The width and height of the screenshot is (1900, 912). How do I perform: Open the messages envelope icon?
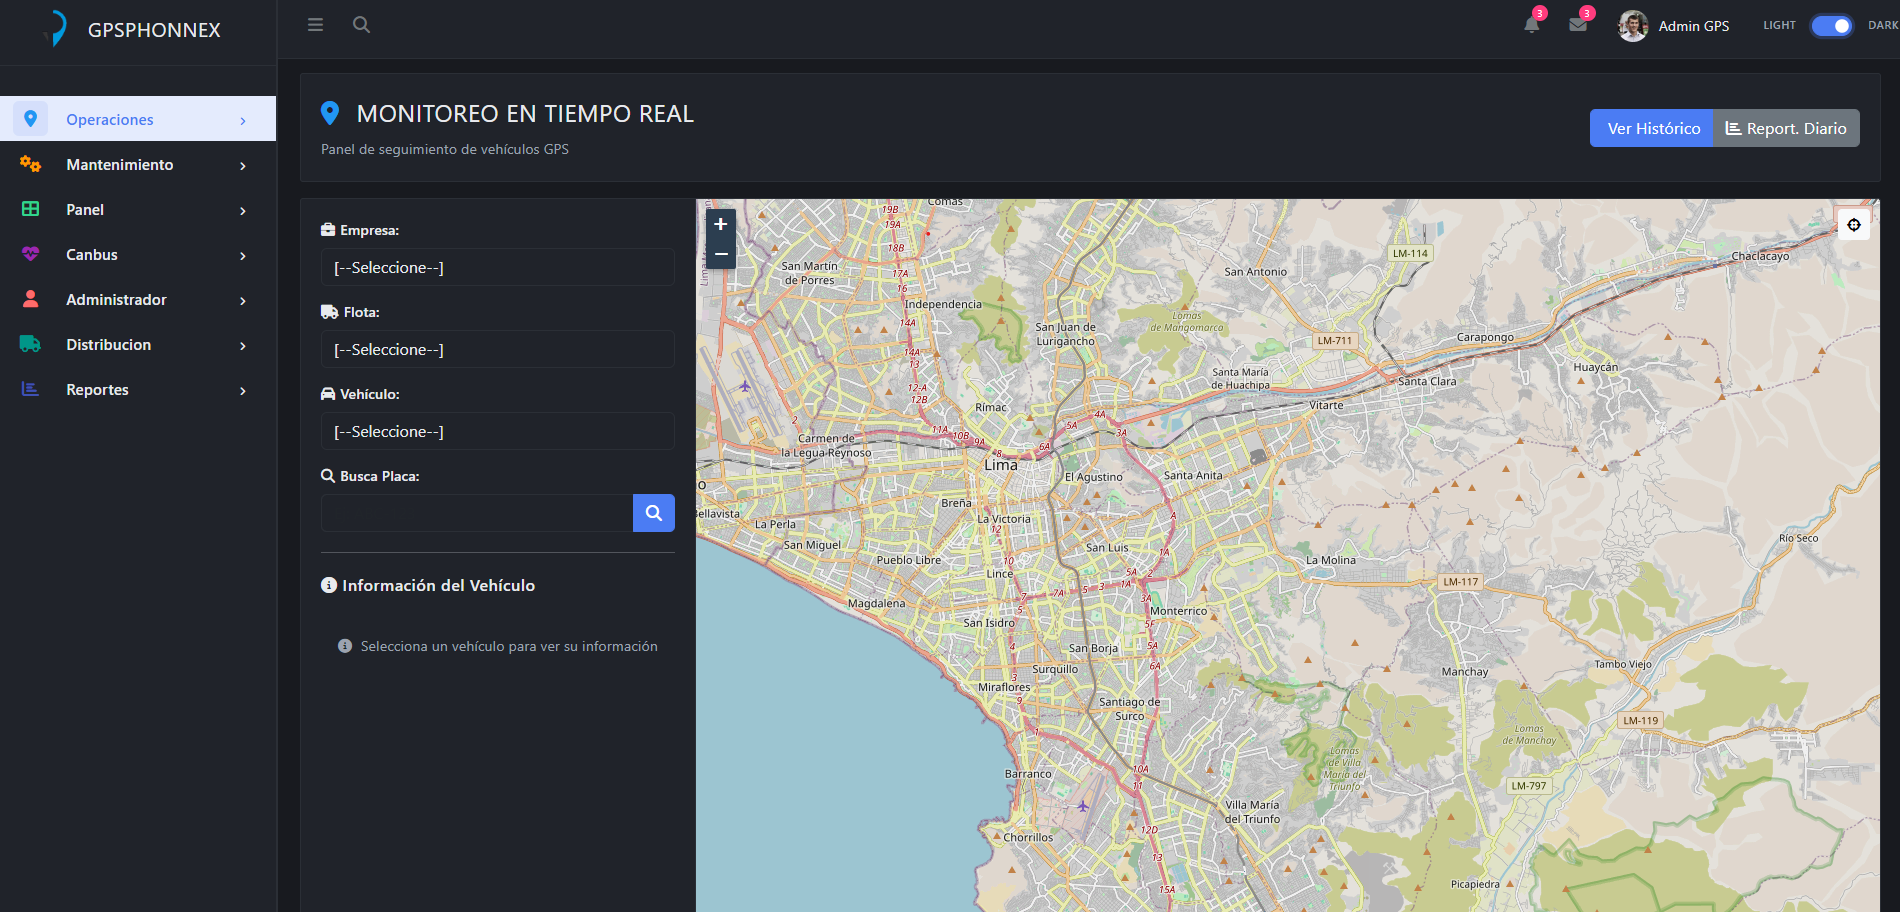[1578, 25]
